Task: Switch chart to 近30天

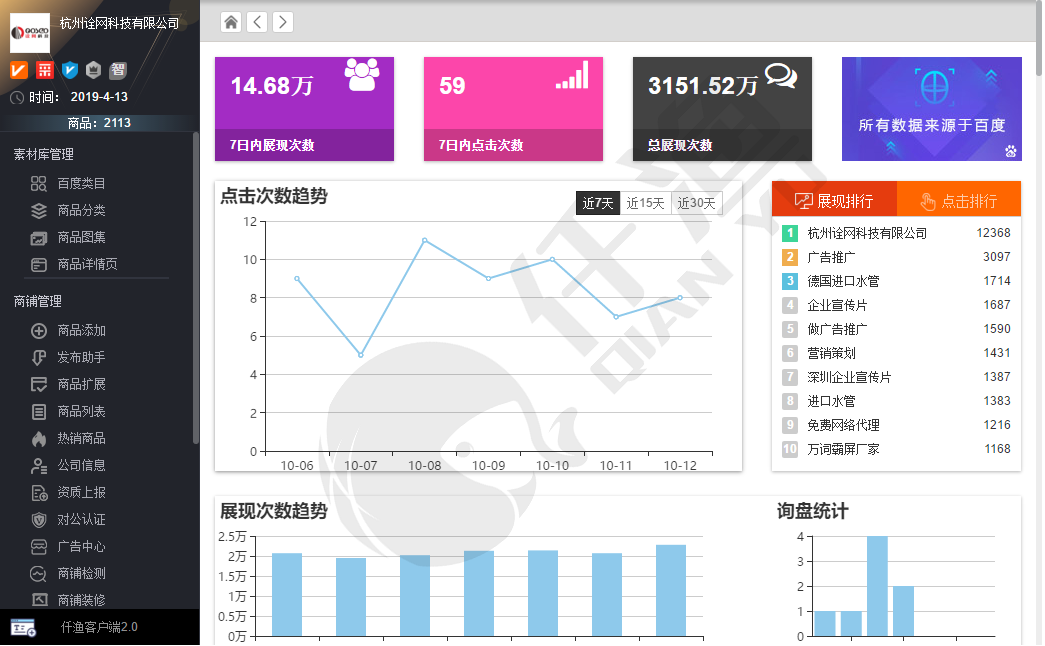Action: 696,203
